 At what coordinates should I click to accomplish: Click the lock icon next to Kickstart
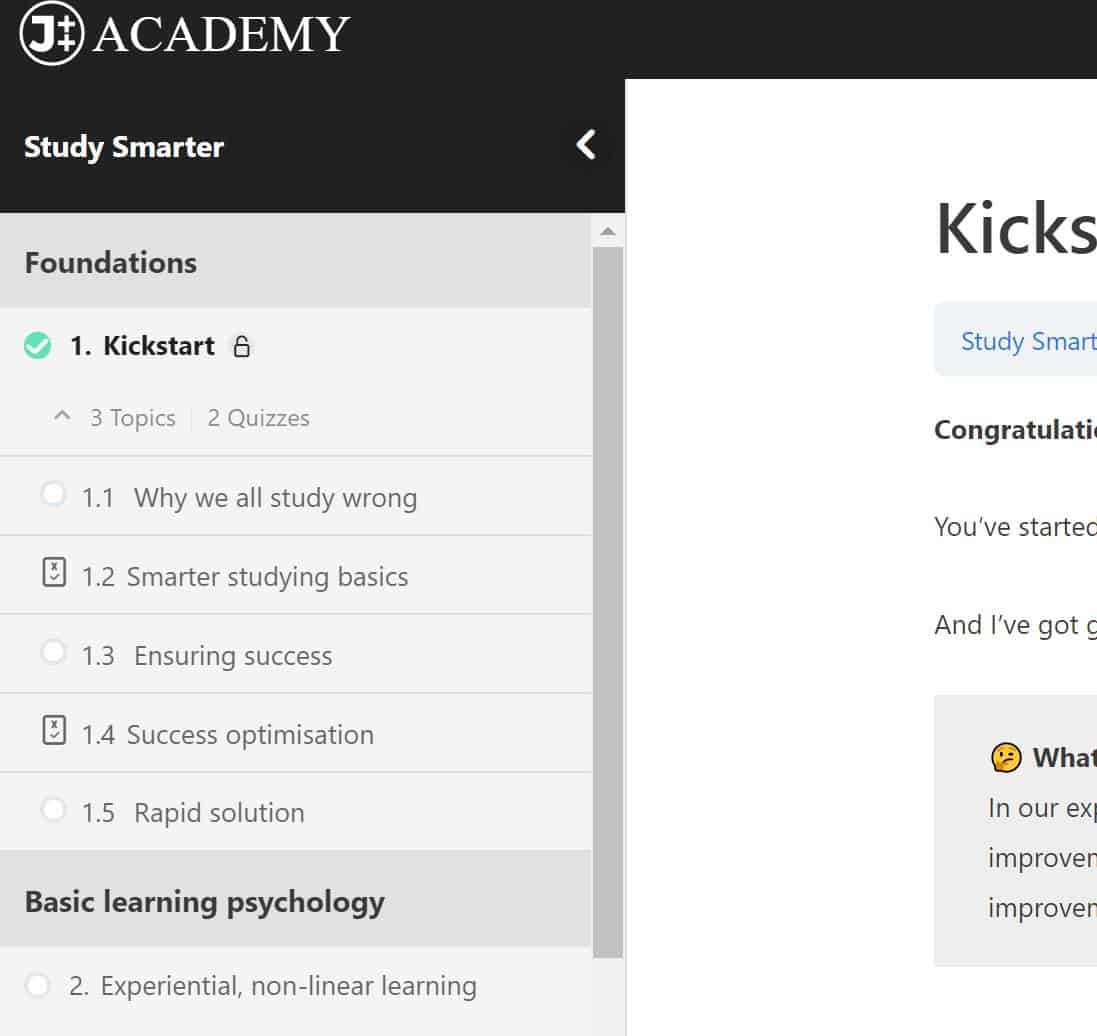tap(242, 346)
